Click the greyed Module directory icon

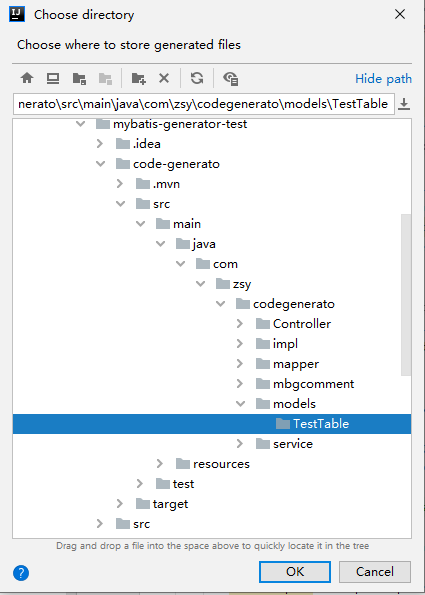[105, 79]
